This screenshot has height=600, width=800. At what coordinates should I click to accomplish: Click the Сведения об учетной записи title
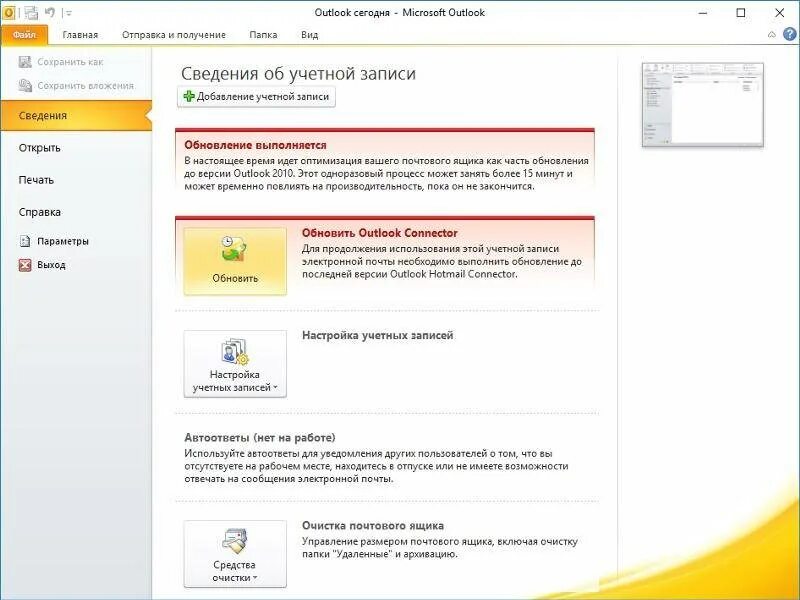pos(298,73)
